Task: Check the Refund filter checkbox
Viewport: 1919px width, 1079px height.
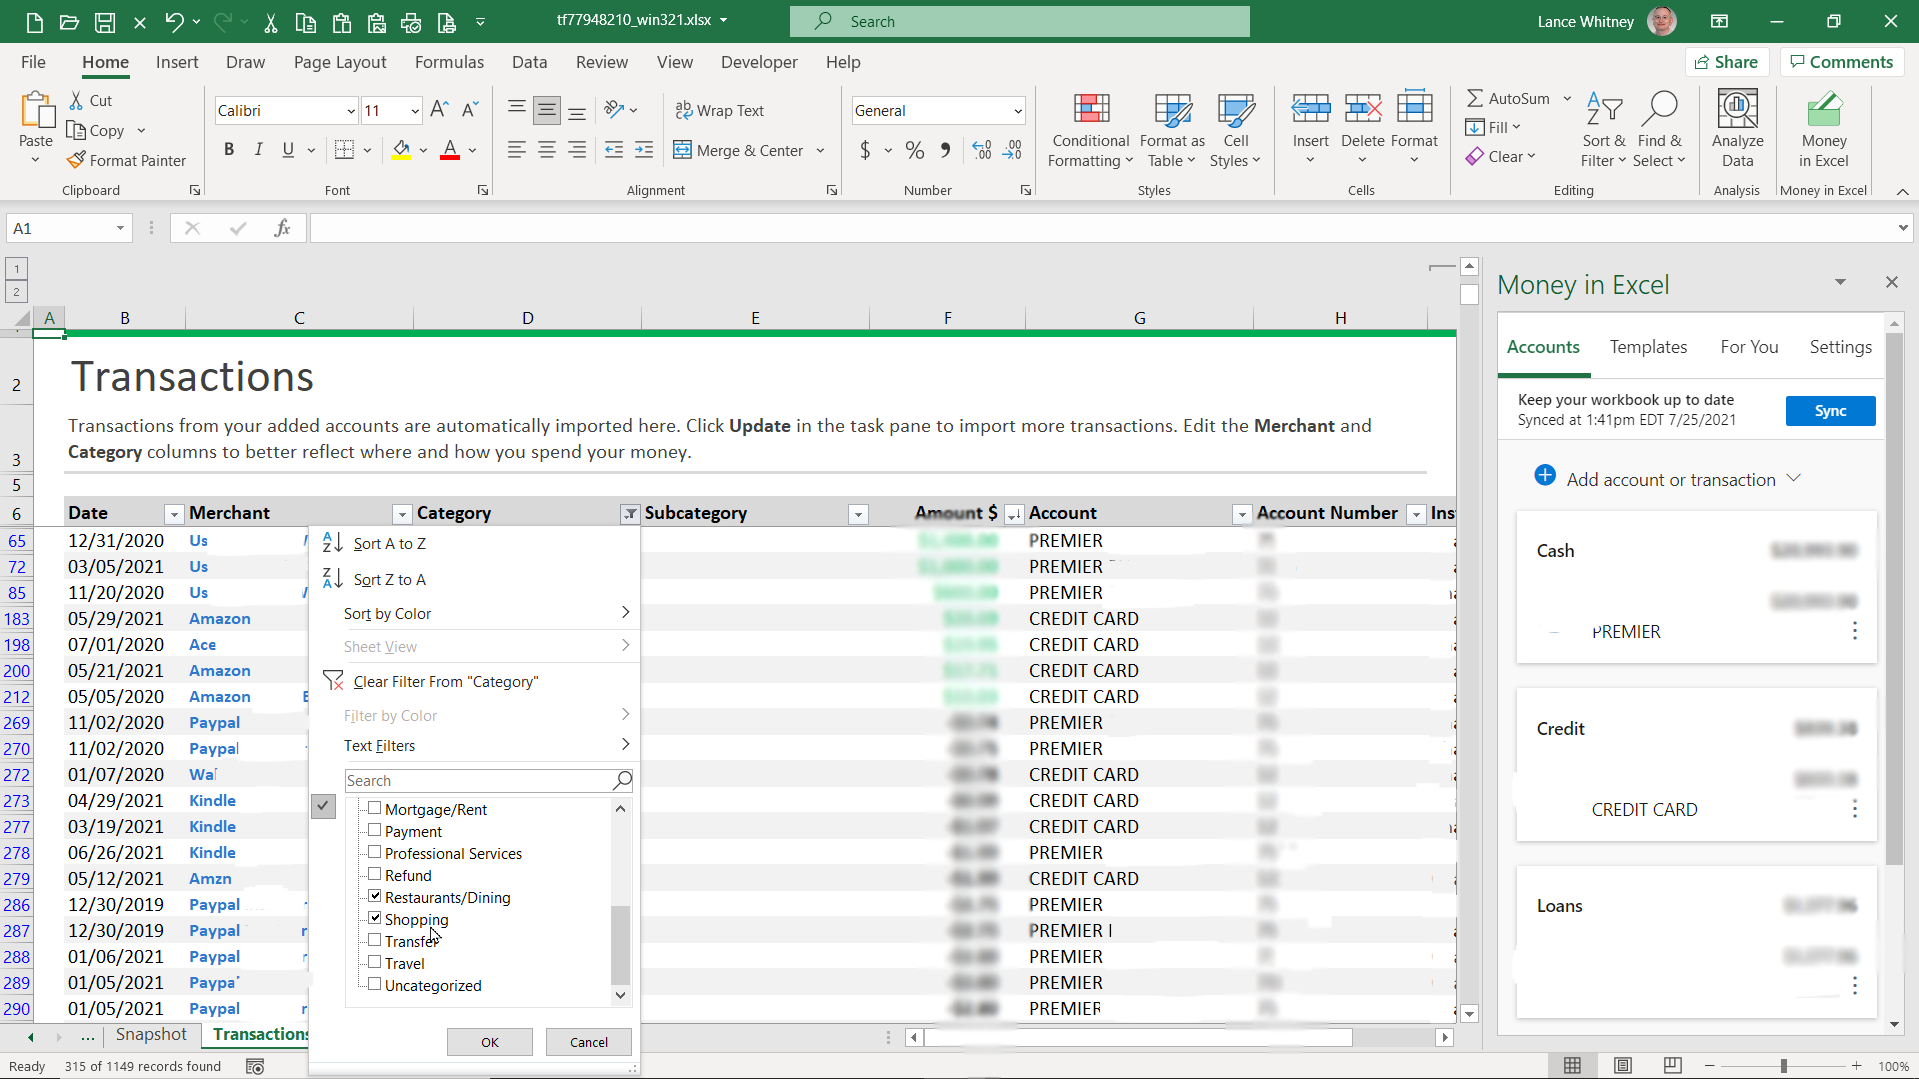Action: pos(374,874)
